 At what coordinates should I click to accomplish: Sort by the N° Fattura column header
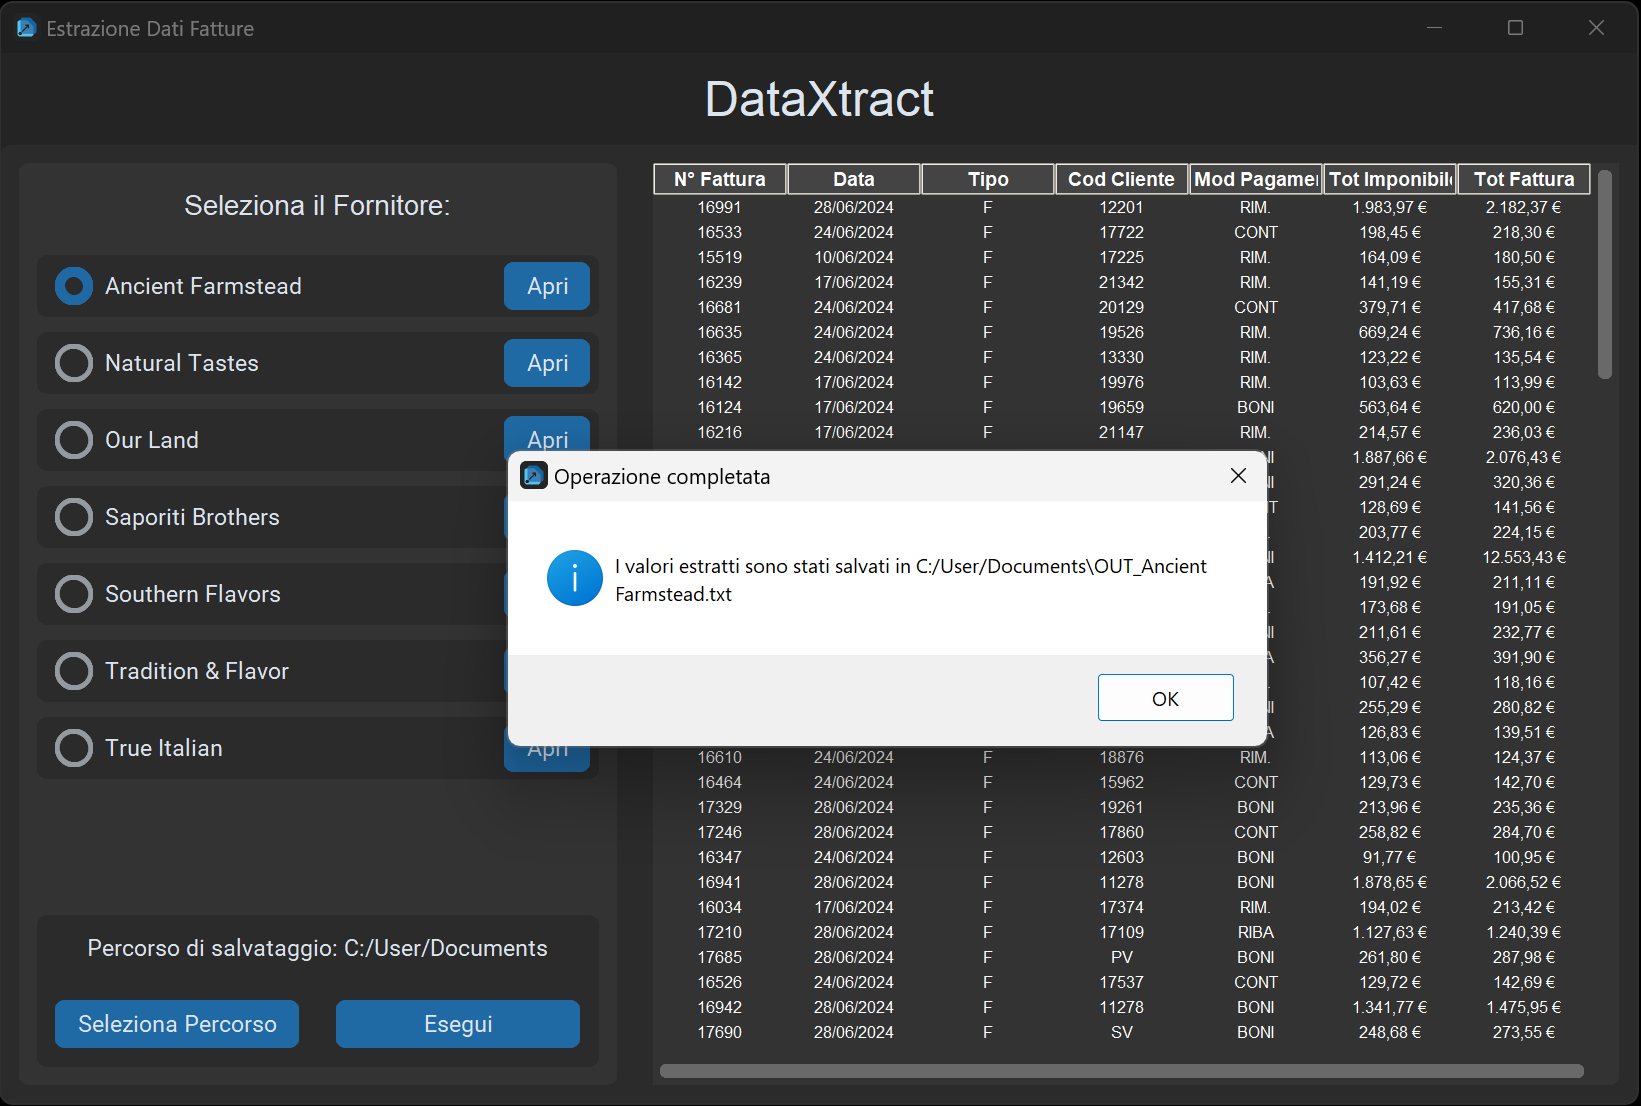[720, 179]
